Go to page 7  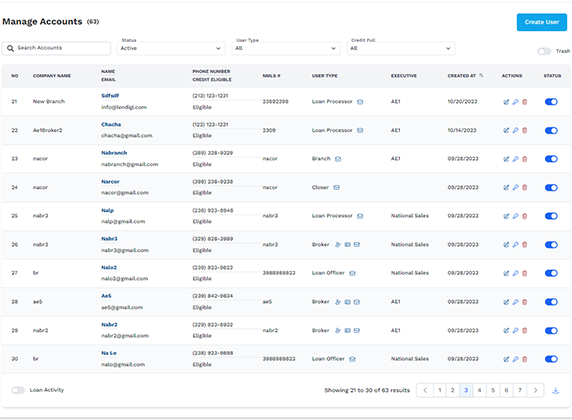pyautogui.click(x=520, y=390)
